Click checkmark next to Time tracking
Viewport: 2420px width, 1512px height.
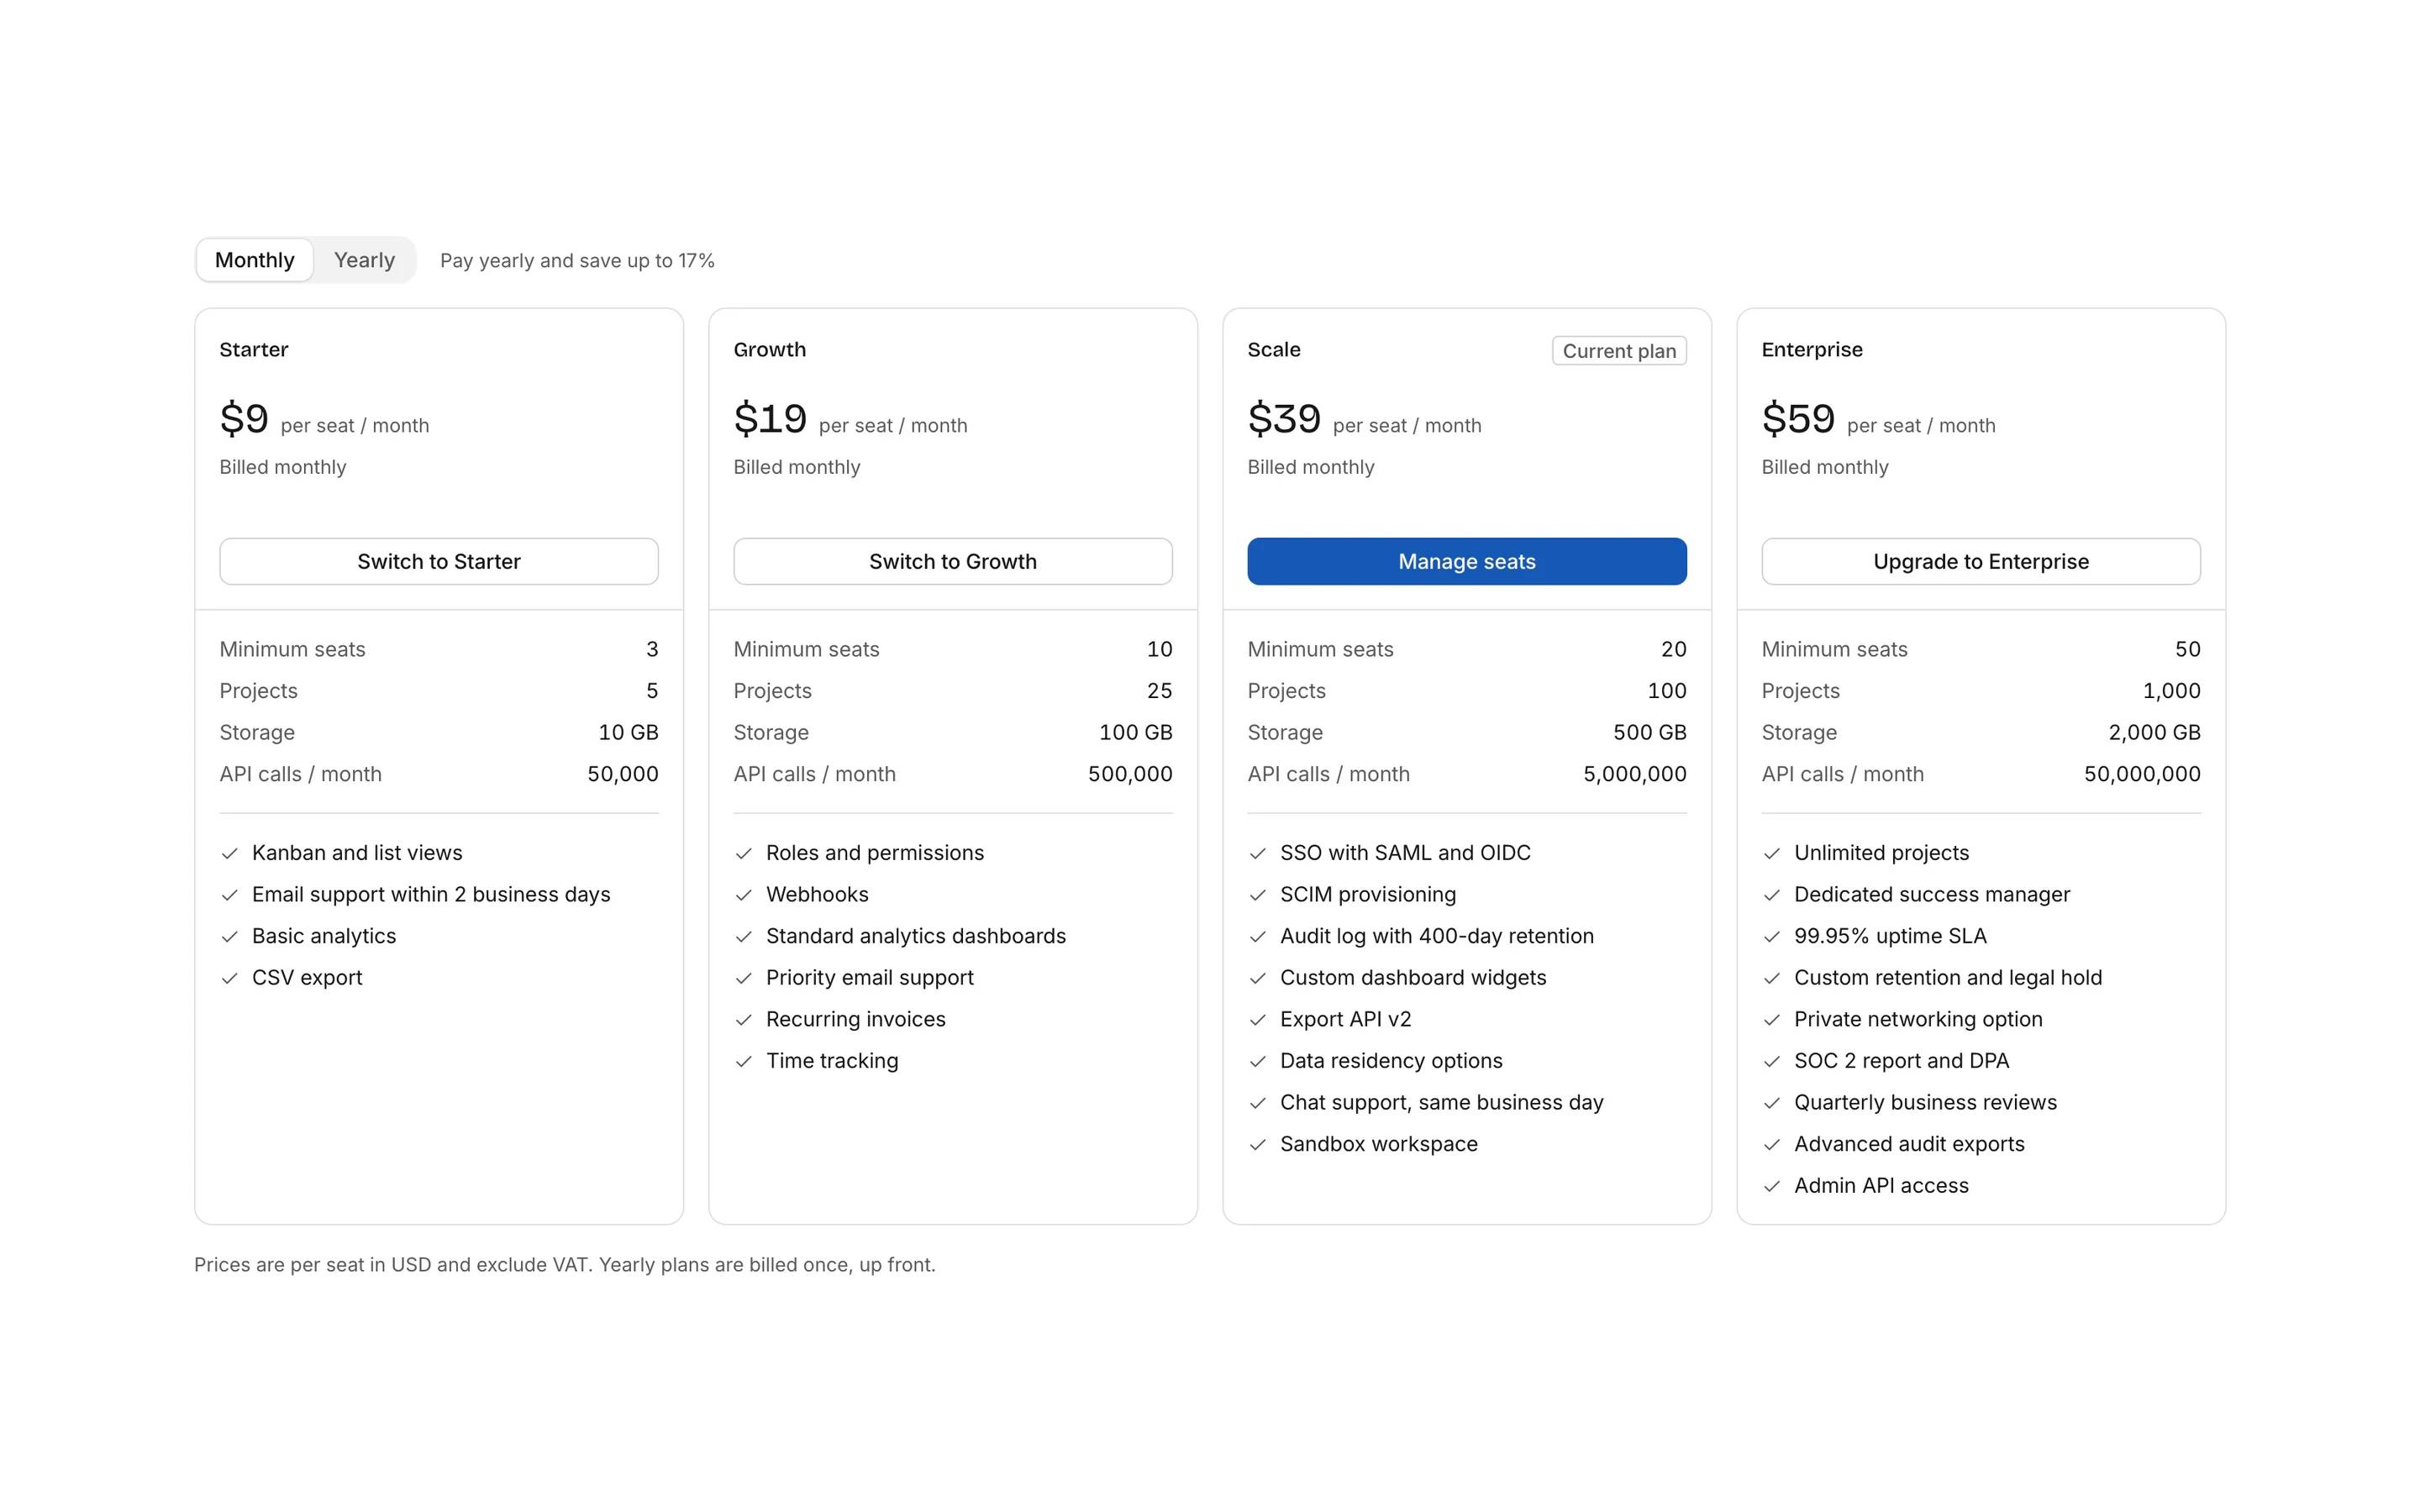coord(743,1062)
